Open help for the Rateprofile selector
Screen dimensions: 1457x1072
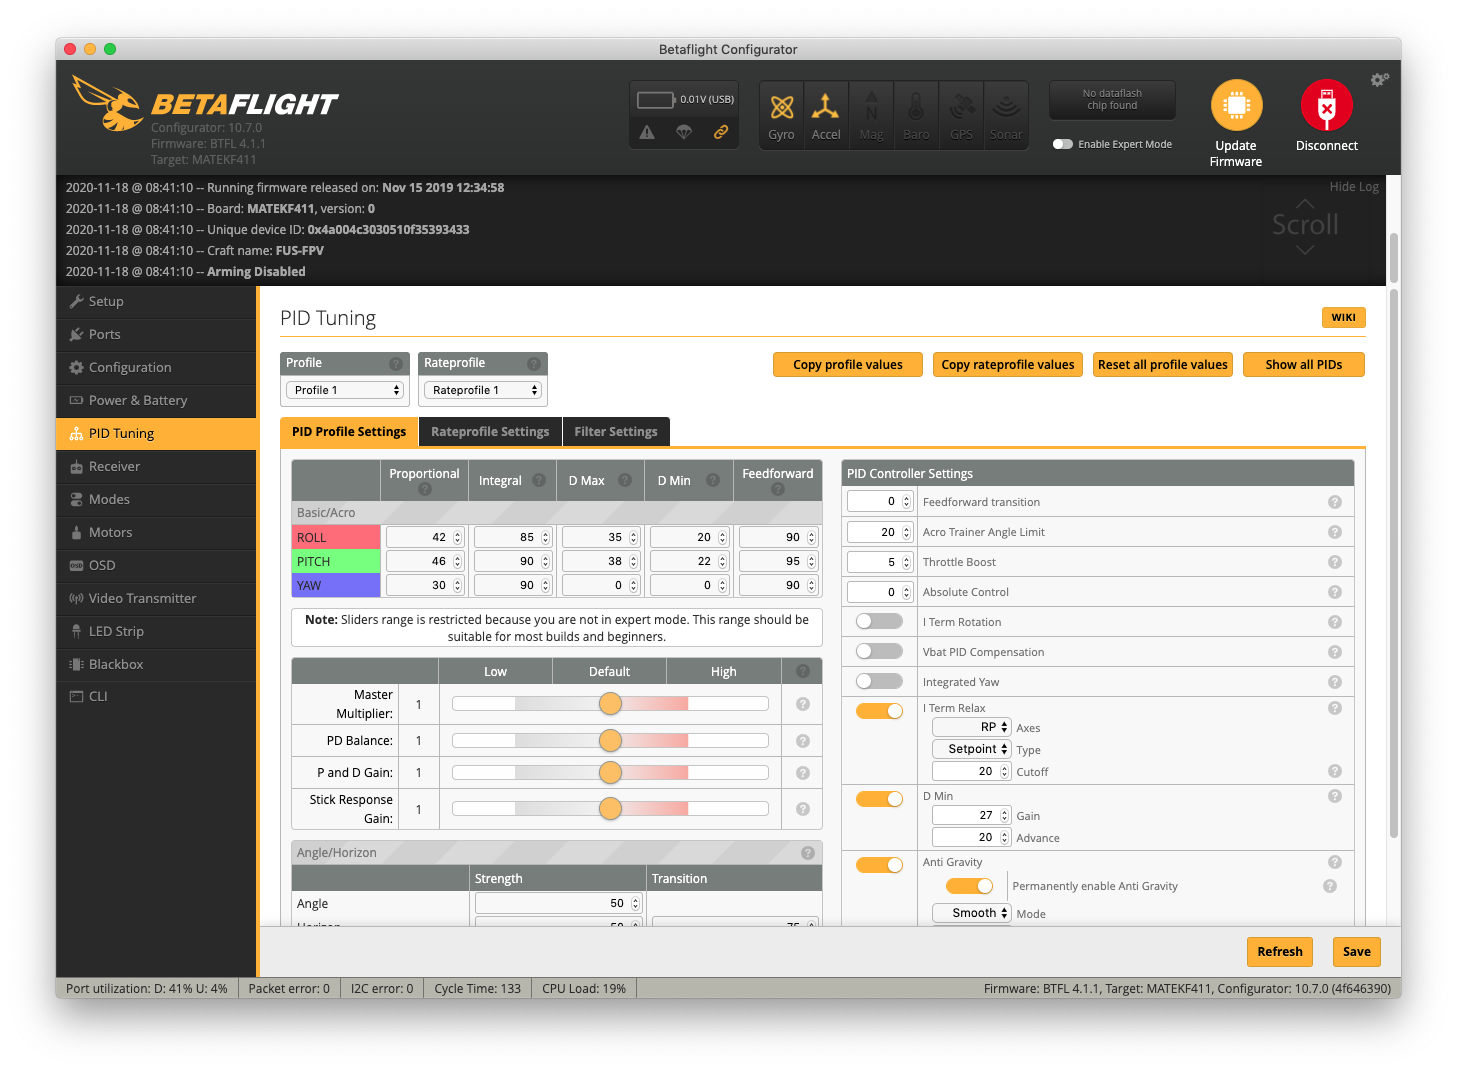click(534, 363)
